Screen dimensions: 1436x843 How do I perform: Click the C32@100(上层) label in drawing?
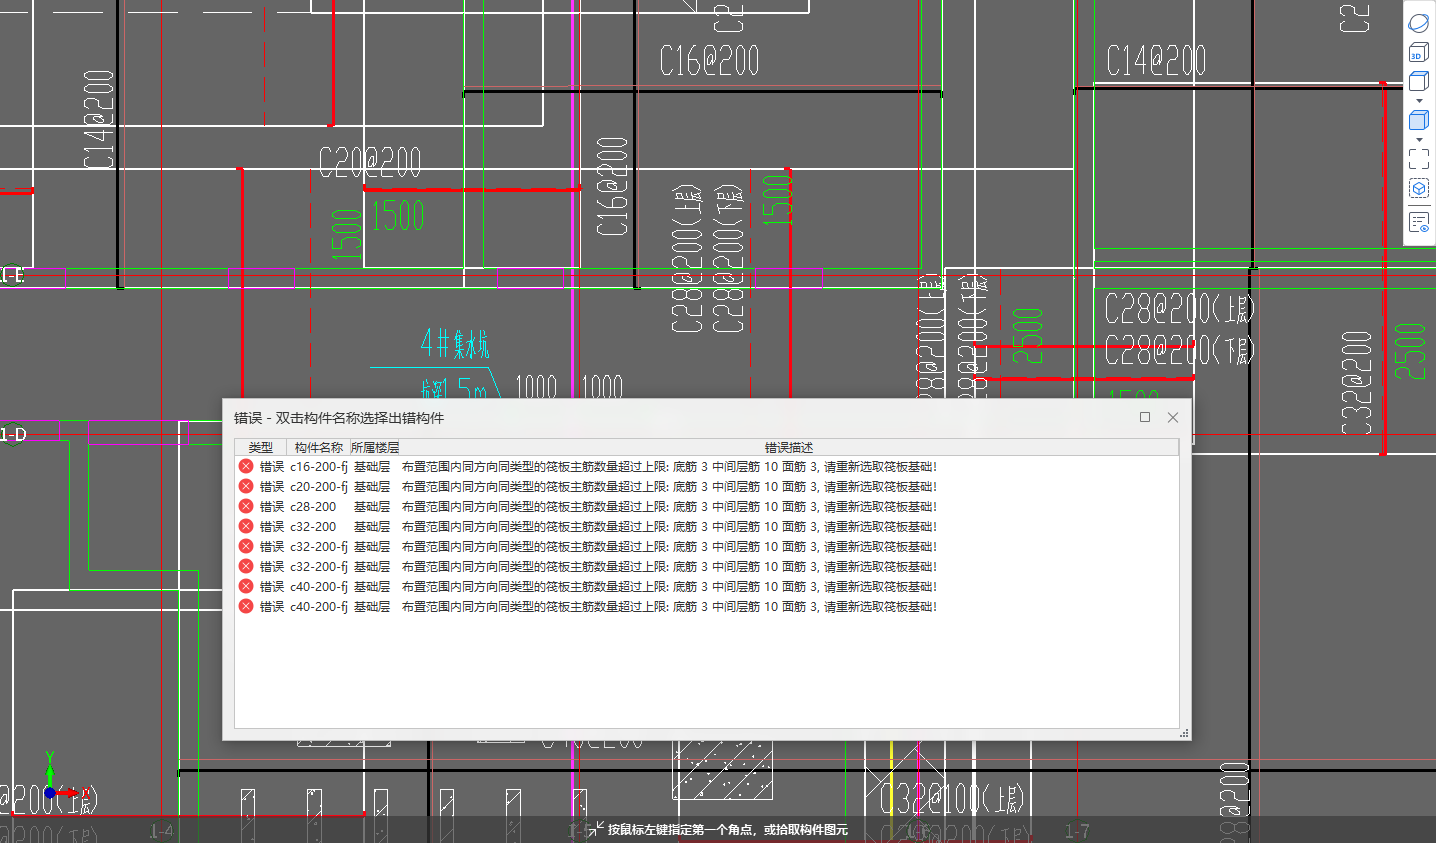coord(951,798)
